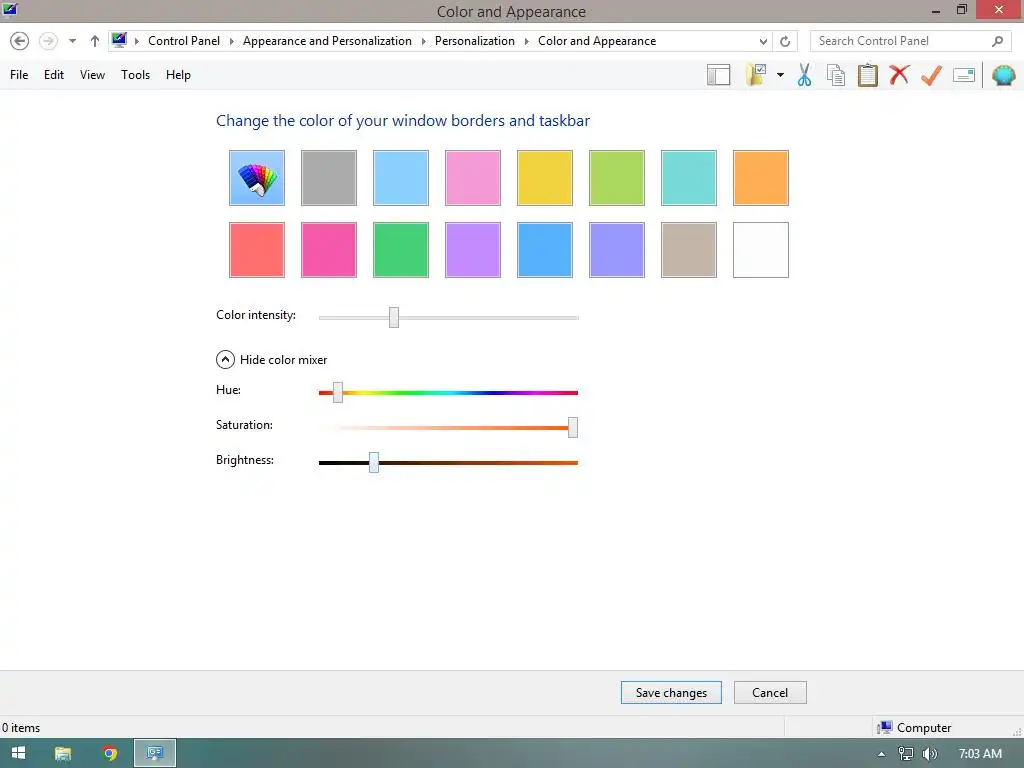Click the folder options toolbar icon
The image size is (1024, 768).
[756, 74]
